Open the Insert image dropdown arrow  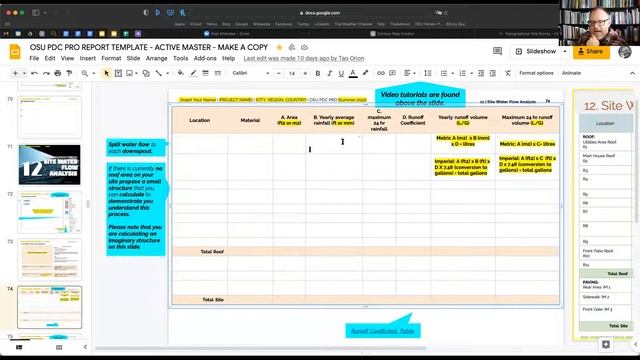point(136,73)
